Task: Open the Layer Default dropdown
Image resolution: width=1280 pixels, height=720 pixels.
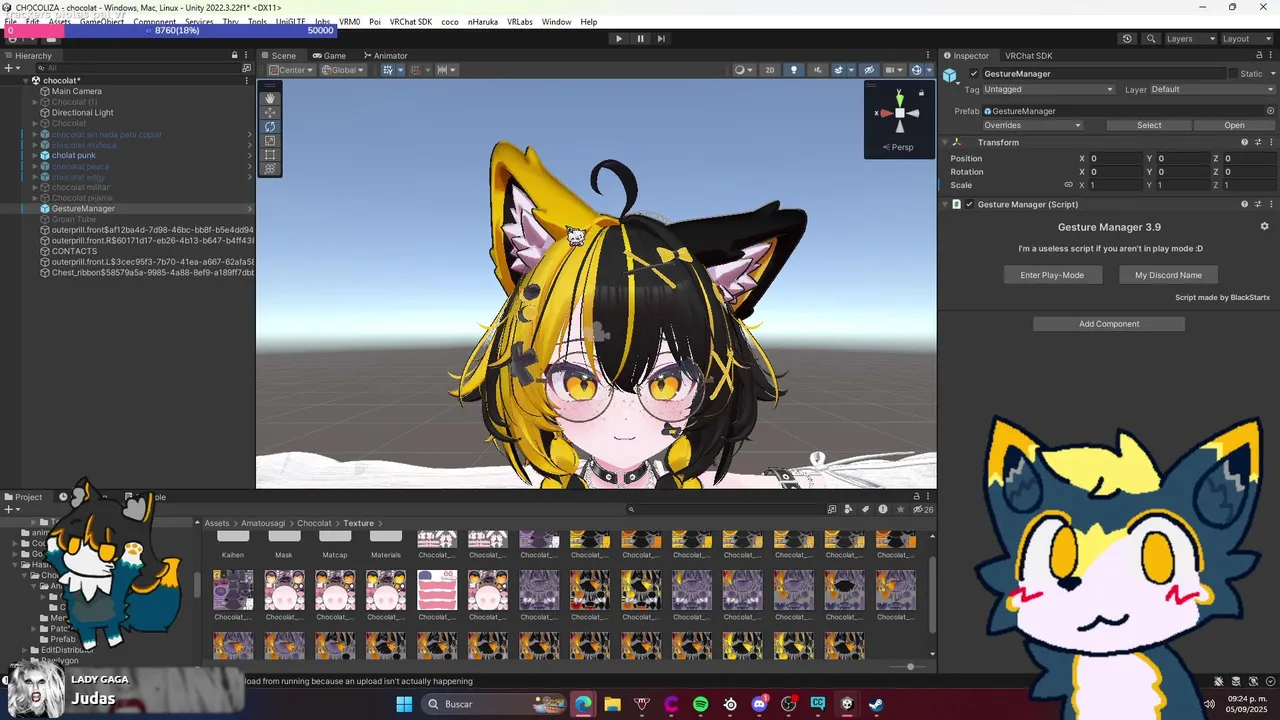Action: pos(1212,90)
